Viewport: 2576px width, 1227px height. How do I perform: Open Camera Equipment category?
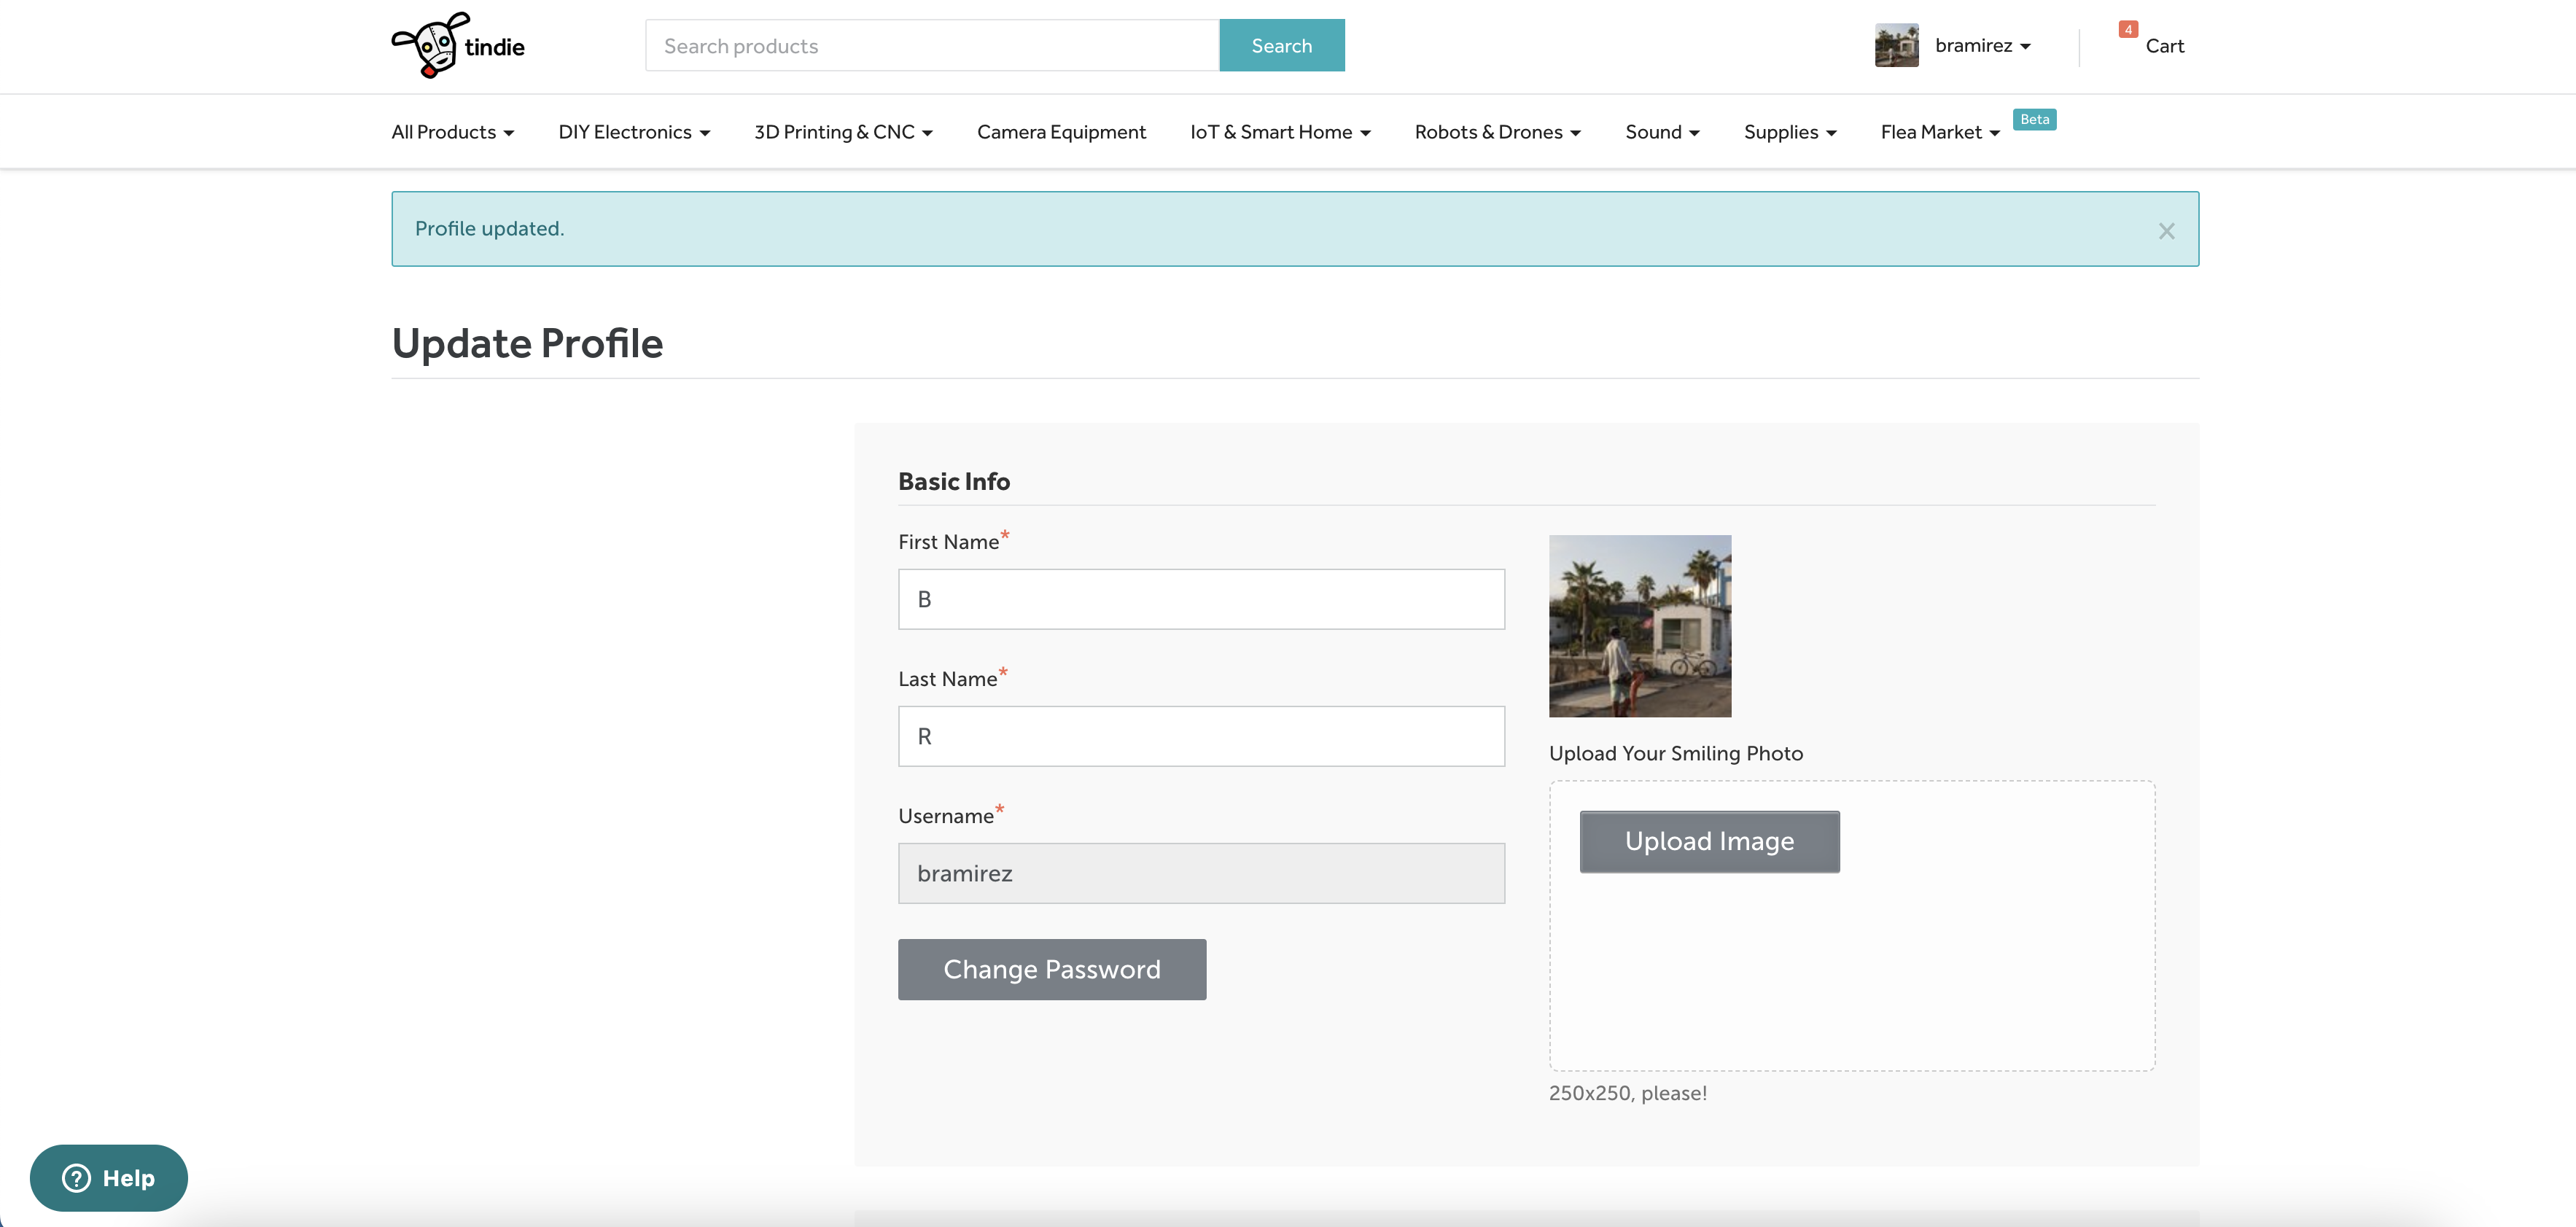point(1061,132)
